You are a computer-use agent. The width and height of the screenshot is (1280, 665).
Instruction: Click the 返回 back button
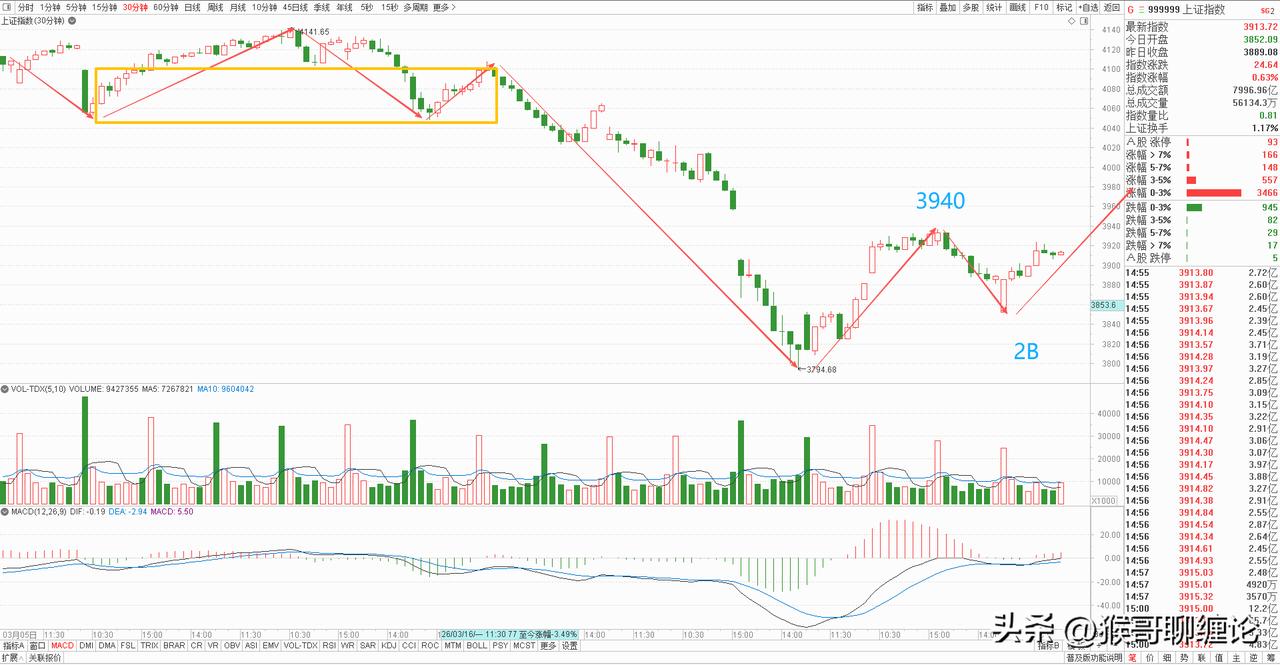click(1112, 7)
